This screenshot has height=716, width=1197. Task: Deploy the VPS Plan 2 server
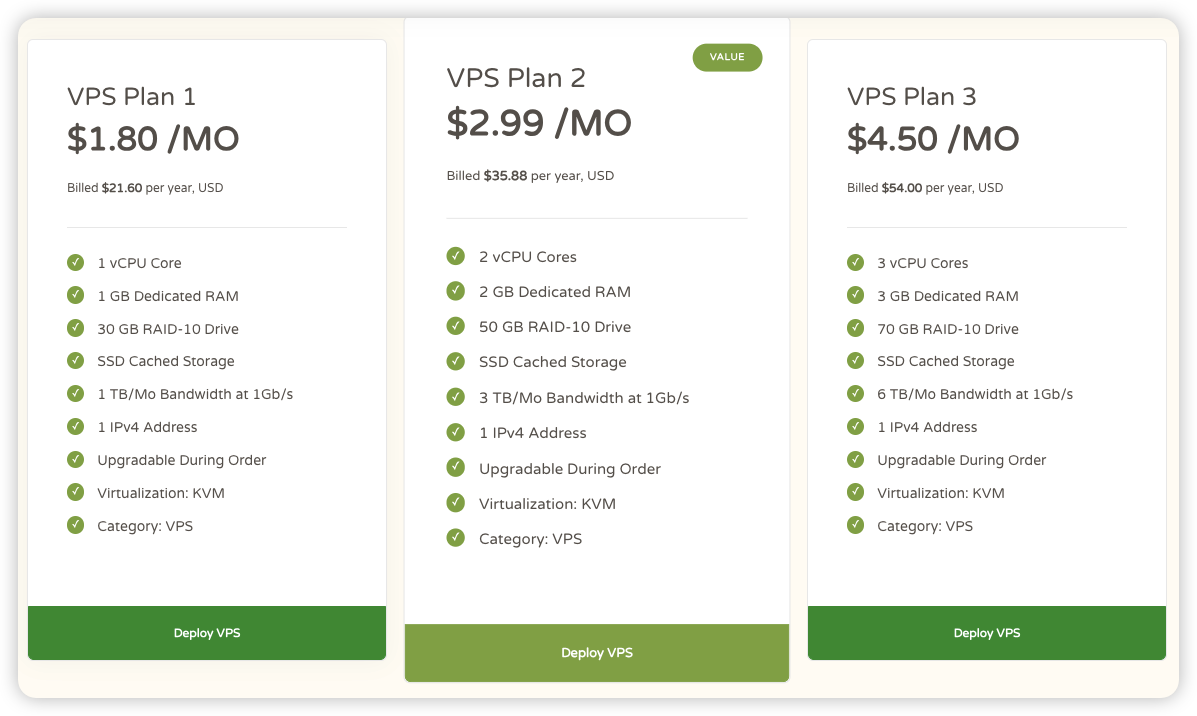[597, 653]
